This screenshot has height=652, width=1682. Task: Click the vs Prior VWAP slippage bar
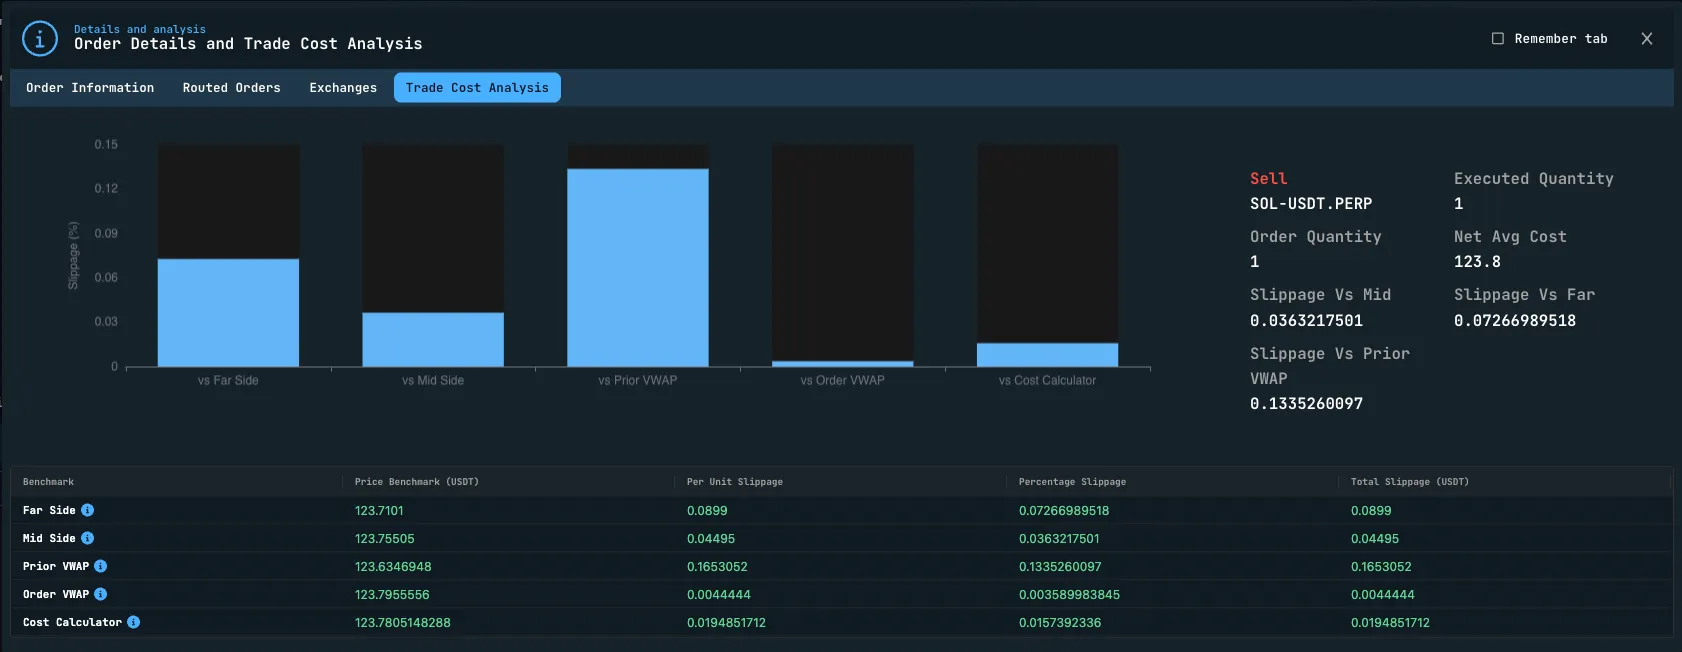[x=638, y=267]
